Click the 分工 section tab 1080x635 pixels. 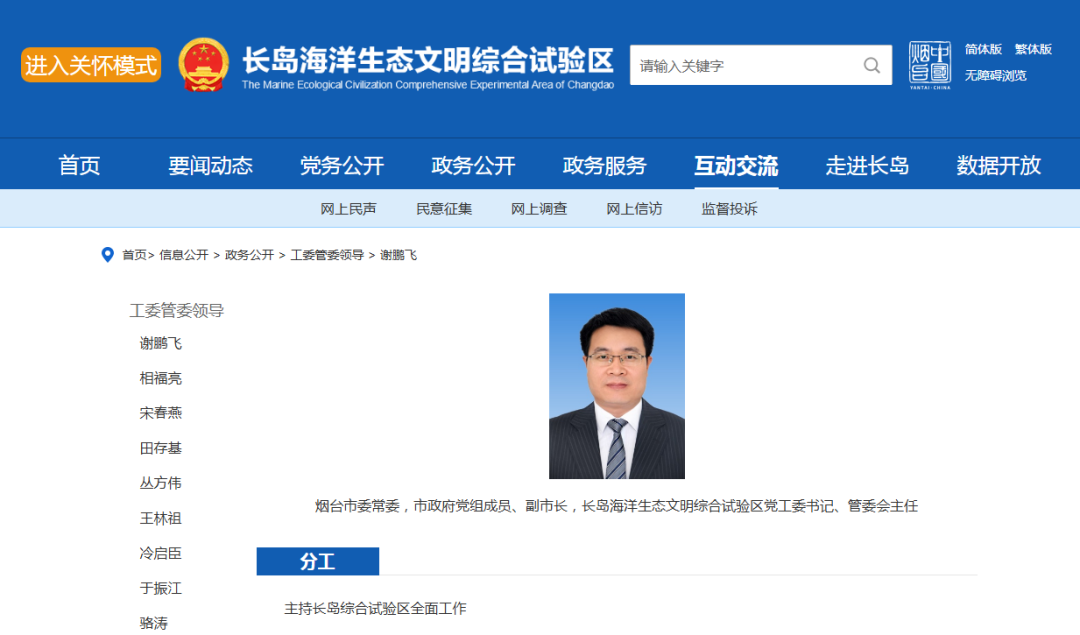[318, 561]
